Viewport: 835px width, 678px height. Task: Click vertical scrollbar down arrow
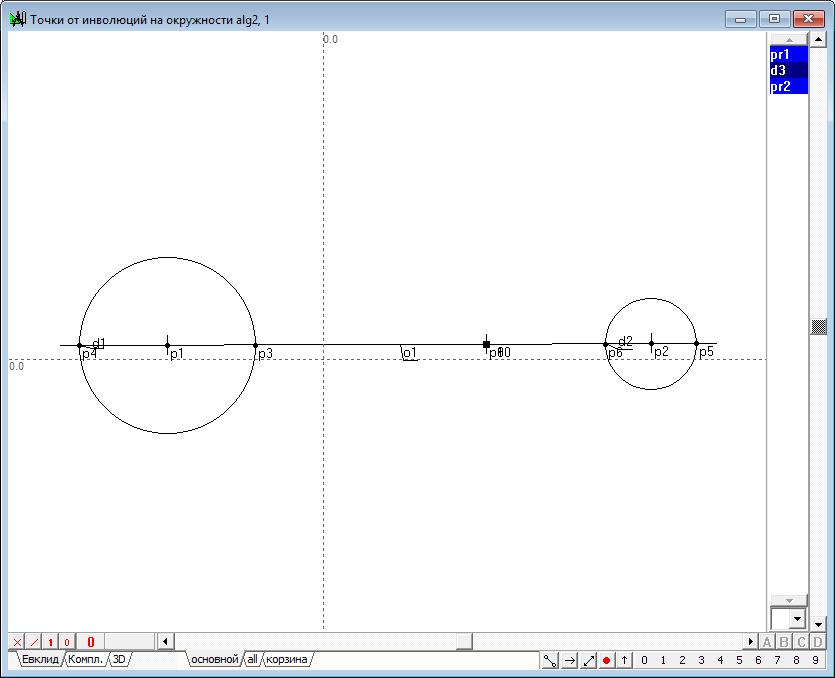818,624
